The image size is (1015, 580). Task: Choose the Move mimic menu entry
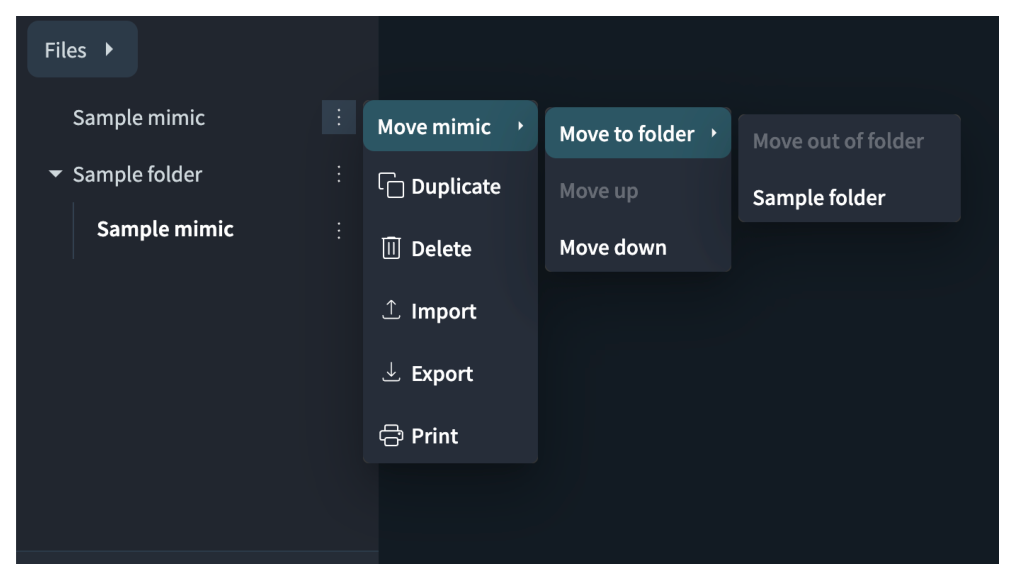pyautogui.click(x=451, y=126)
